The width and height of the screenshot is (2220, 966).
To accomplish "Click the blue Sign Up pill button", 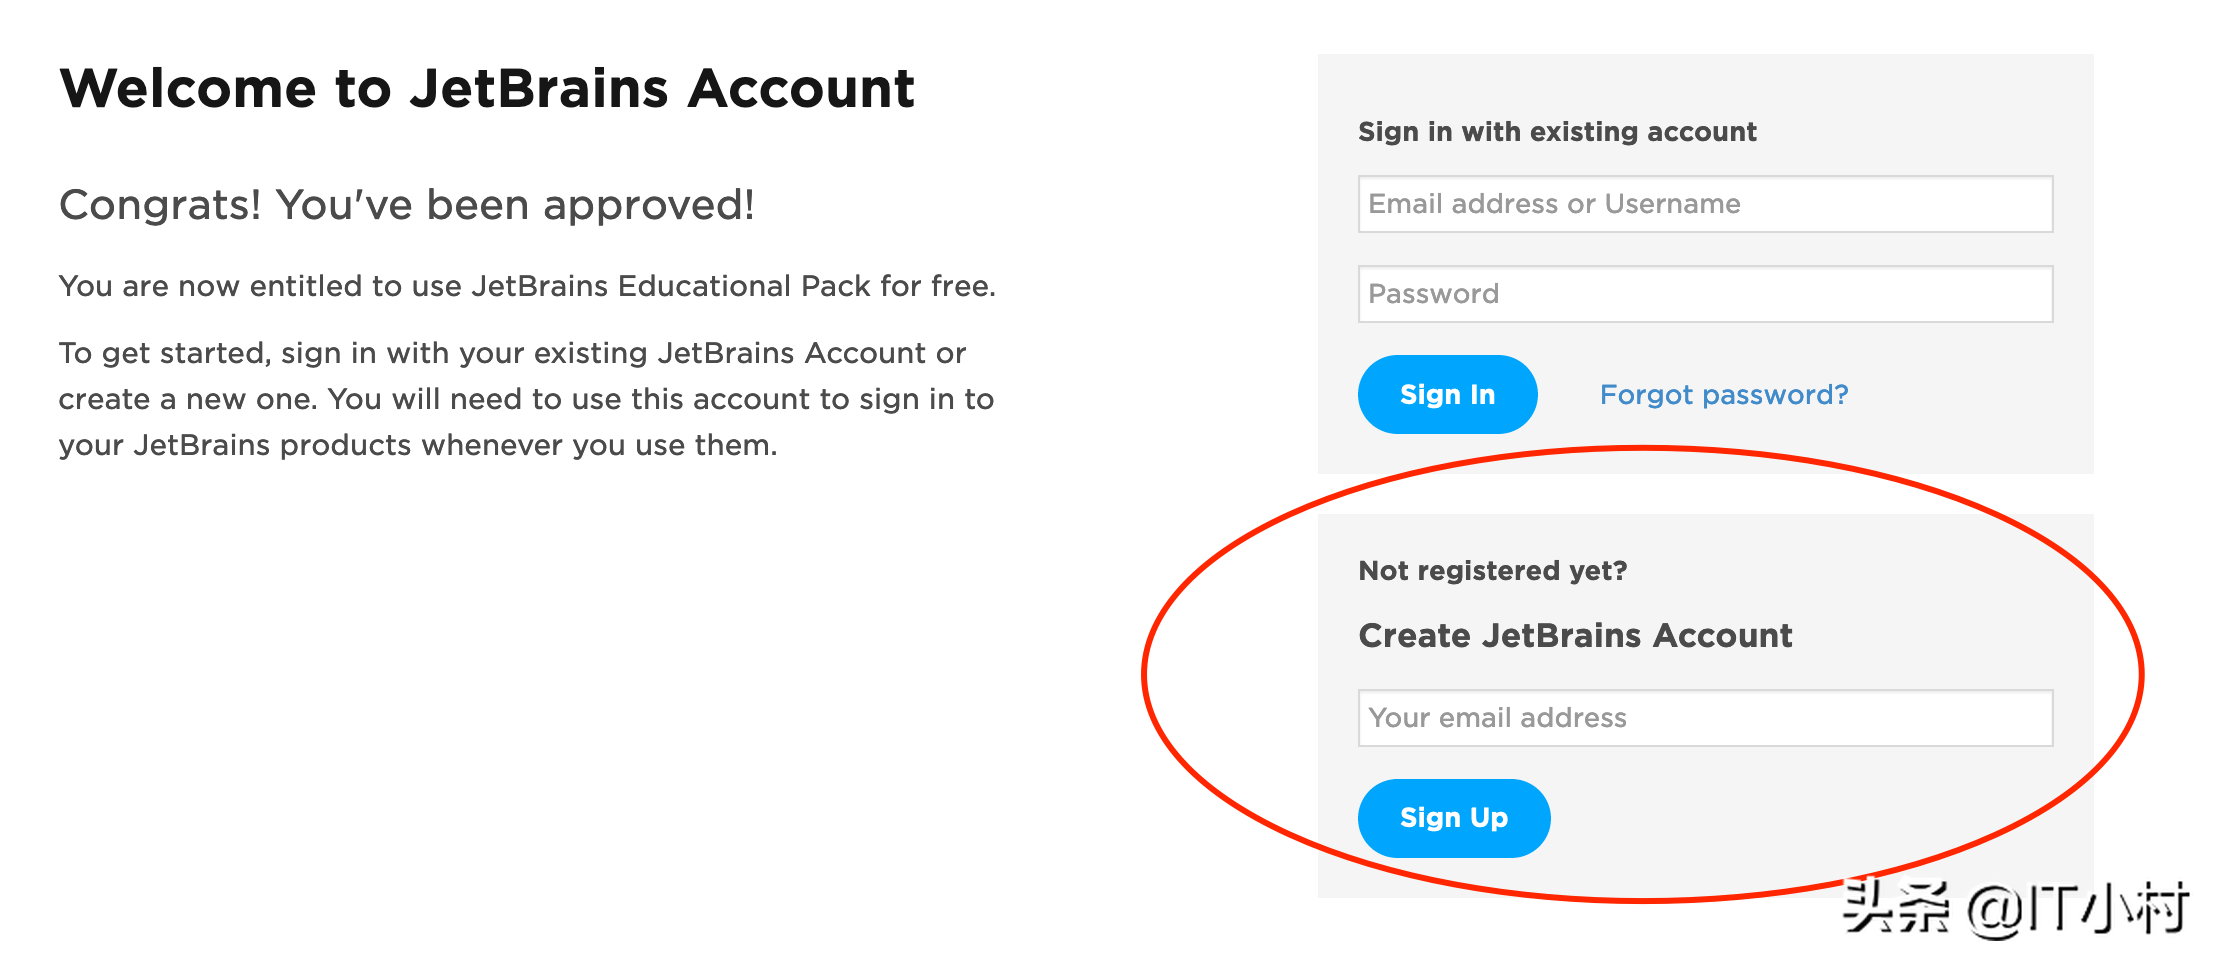I will 1453,818.
